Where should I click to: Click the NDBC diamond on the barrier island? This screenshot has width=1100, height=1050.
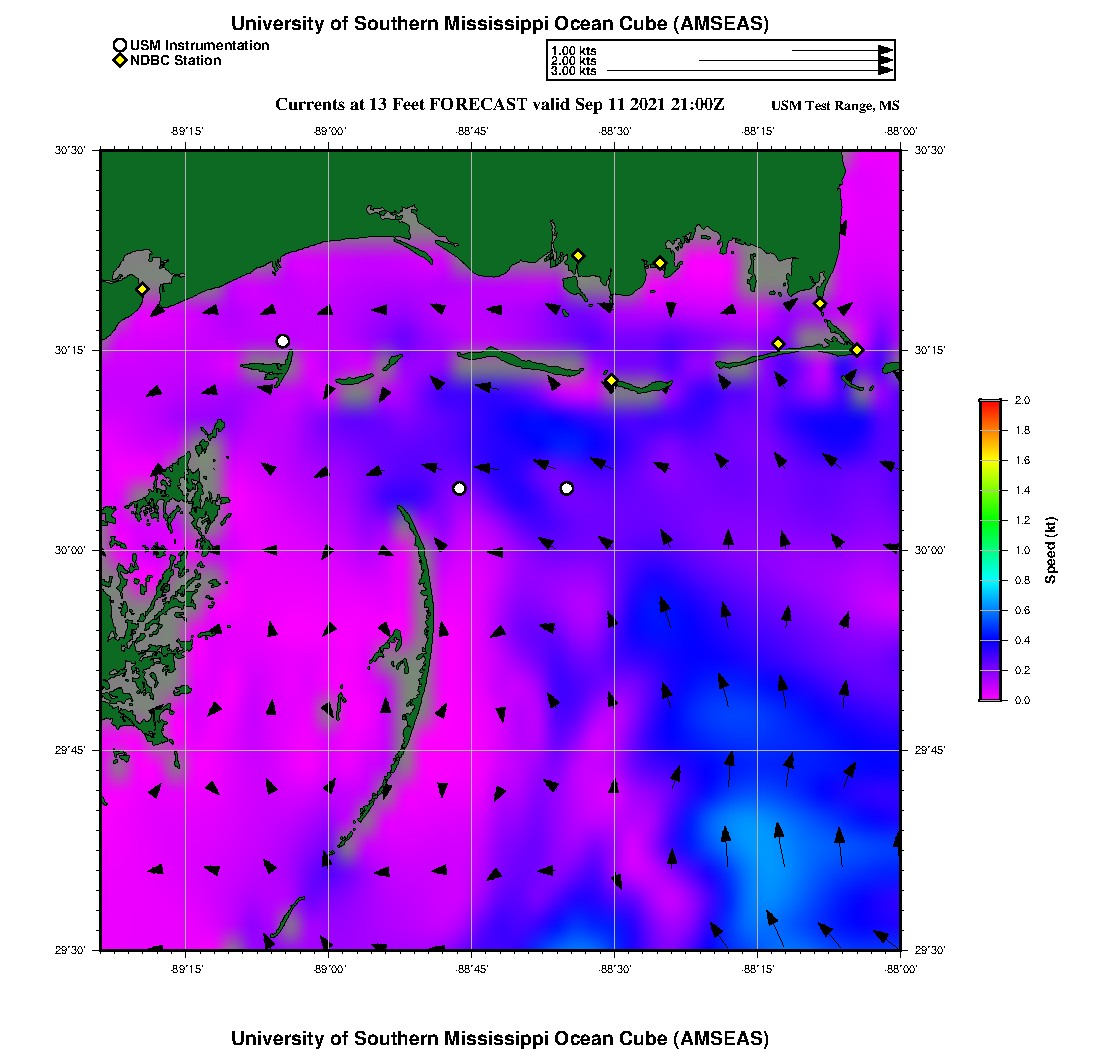click(x=611, y=380)
